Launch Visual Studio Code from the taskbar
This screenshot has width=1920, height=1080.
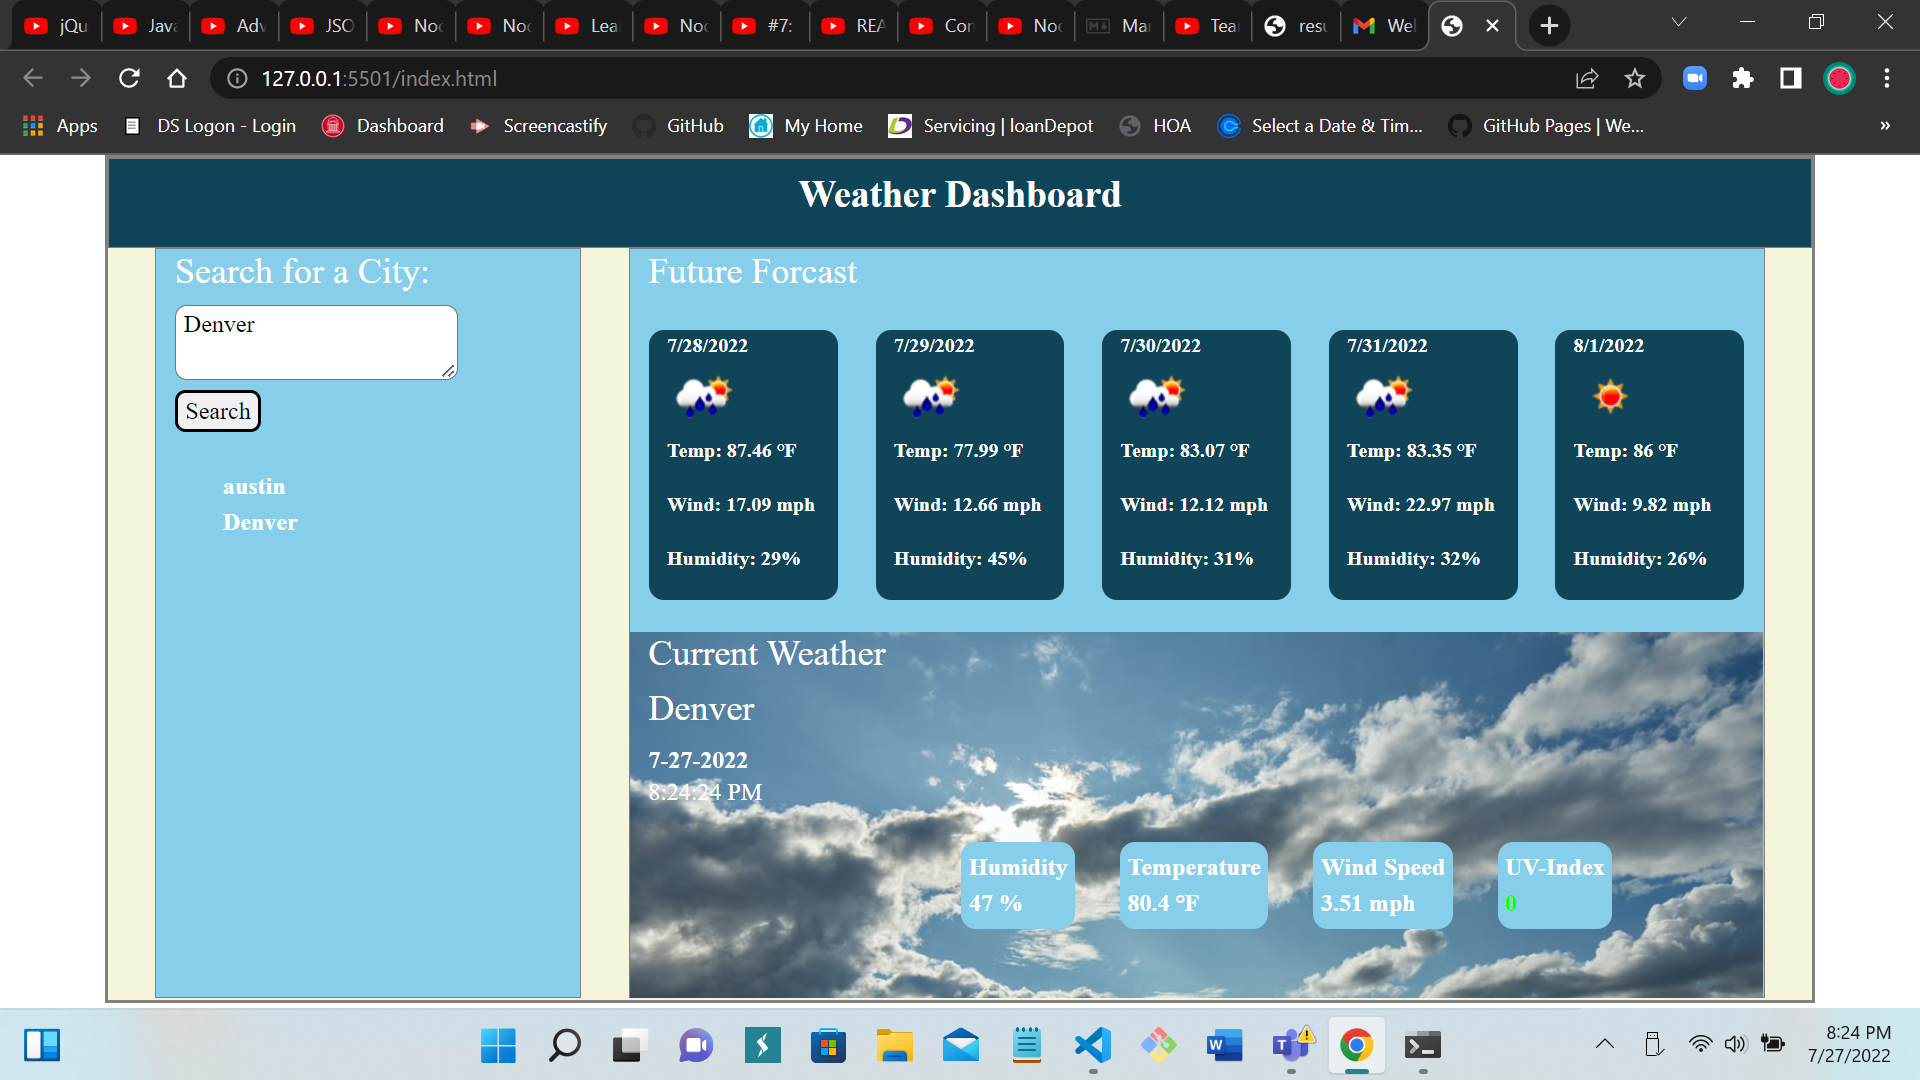coord(1092,1046)
